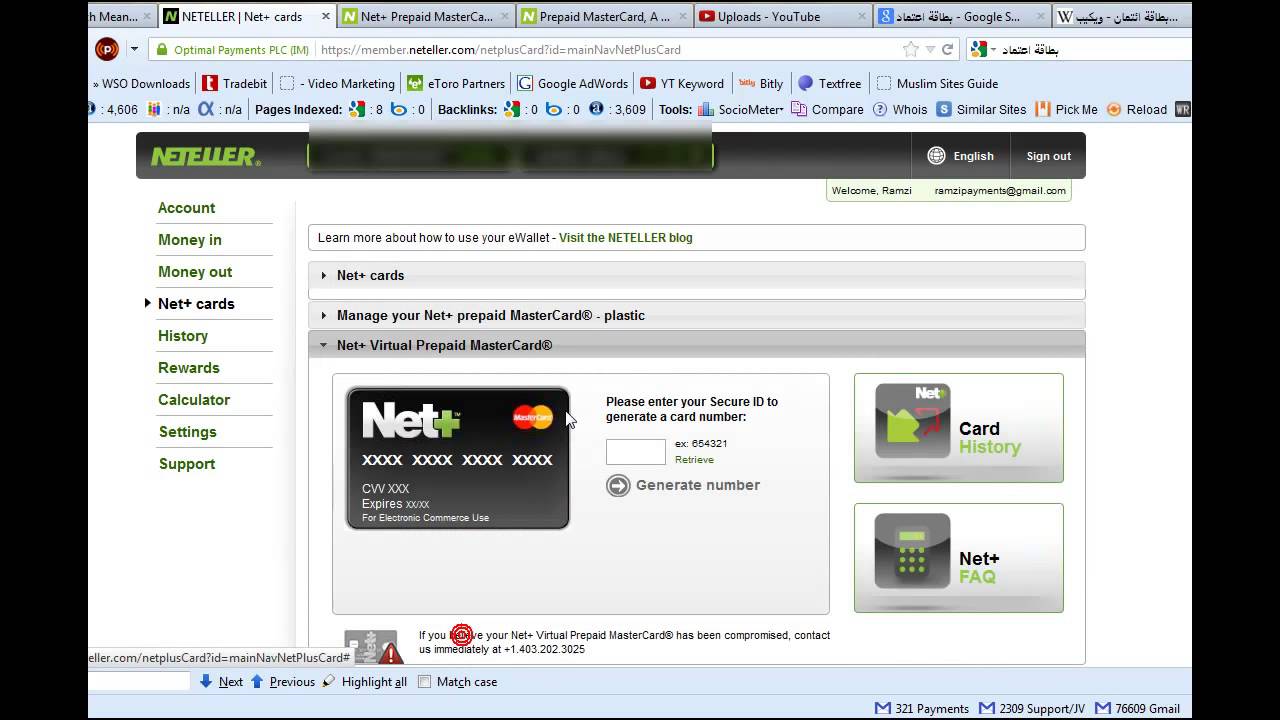The height and width of the screenshot is (720, 1280).
Task: Click the MasterCard logo on Net+ card
Action: coord(533,417)
